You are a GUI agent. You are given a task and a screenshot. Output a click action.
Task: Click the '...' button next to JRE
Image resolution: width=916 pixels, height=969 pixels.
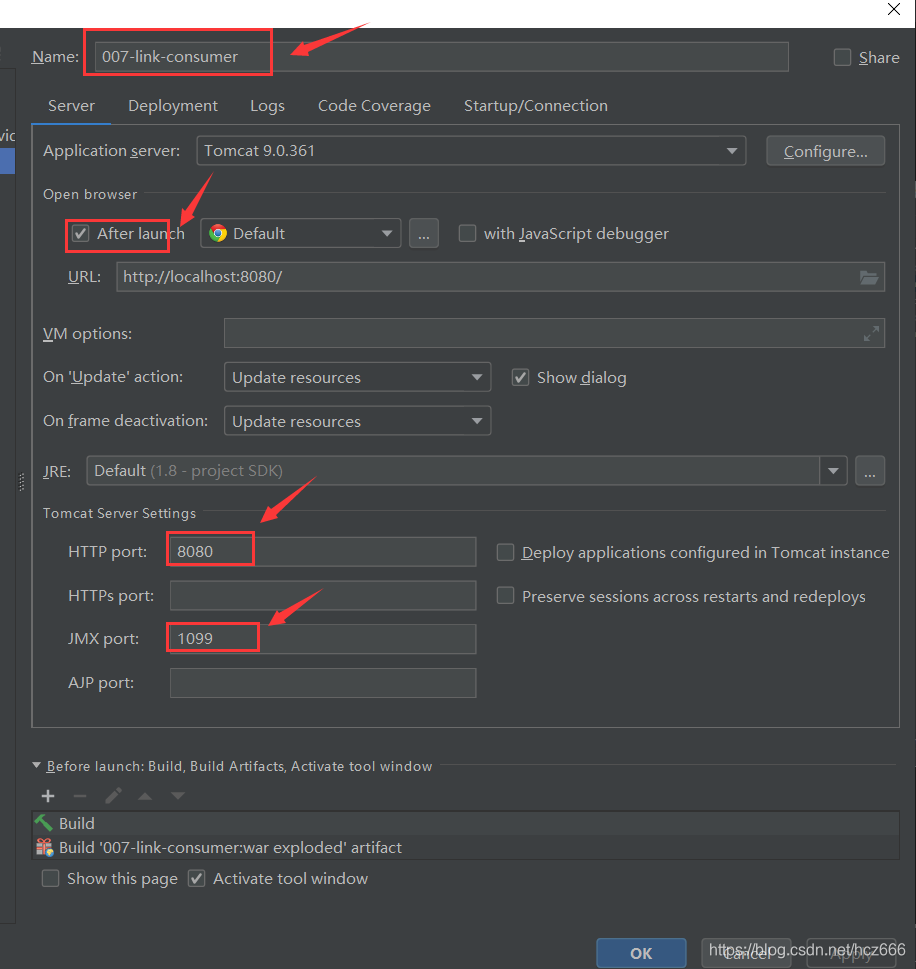(870, 471)
